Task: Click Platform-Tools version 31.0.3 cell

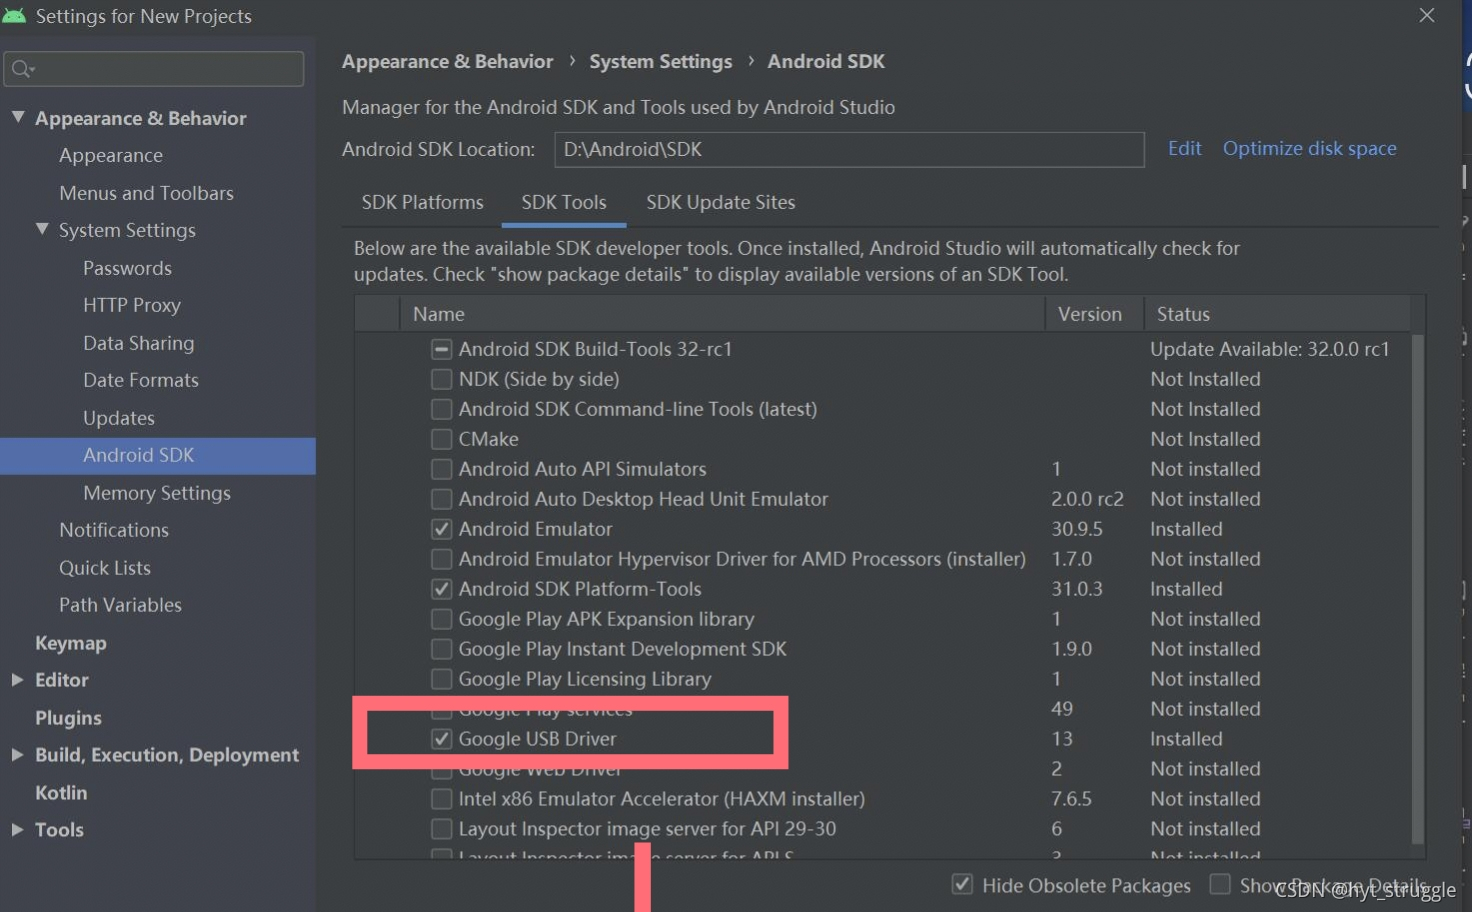Action: [1077, 589]
